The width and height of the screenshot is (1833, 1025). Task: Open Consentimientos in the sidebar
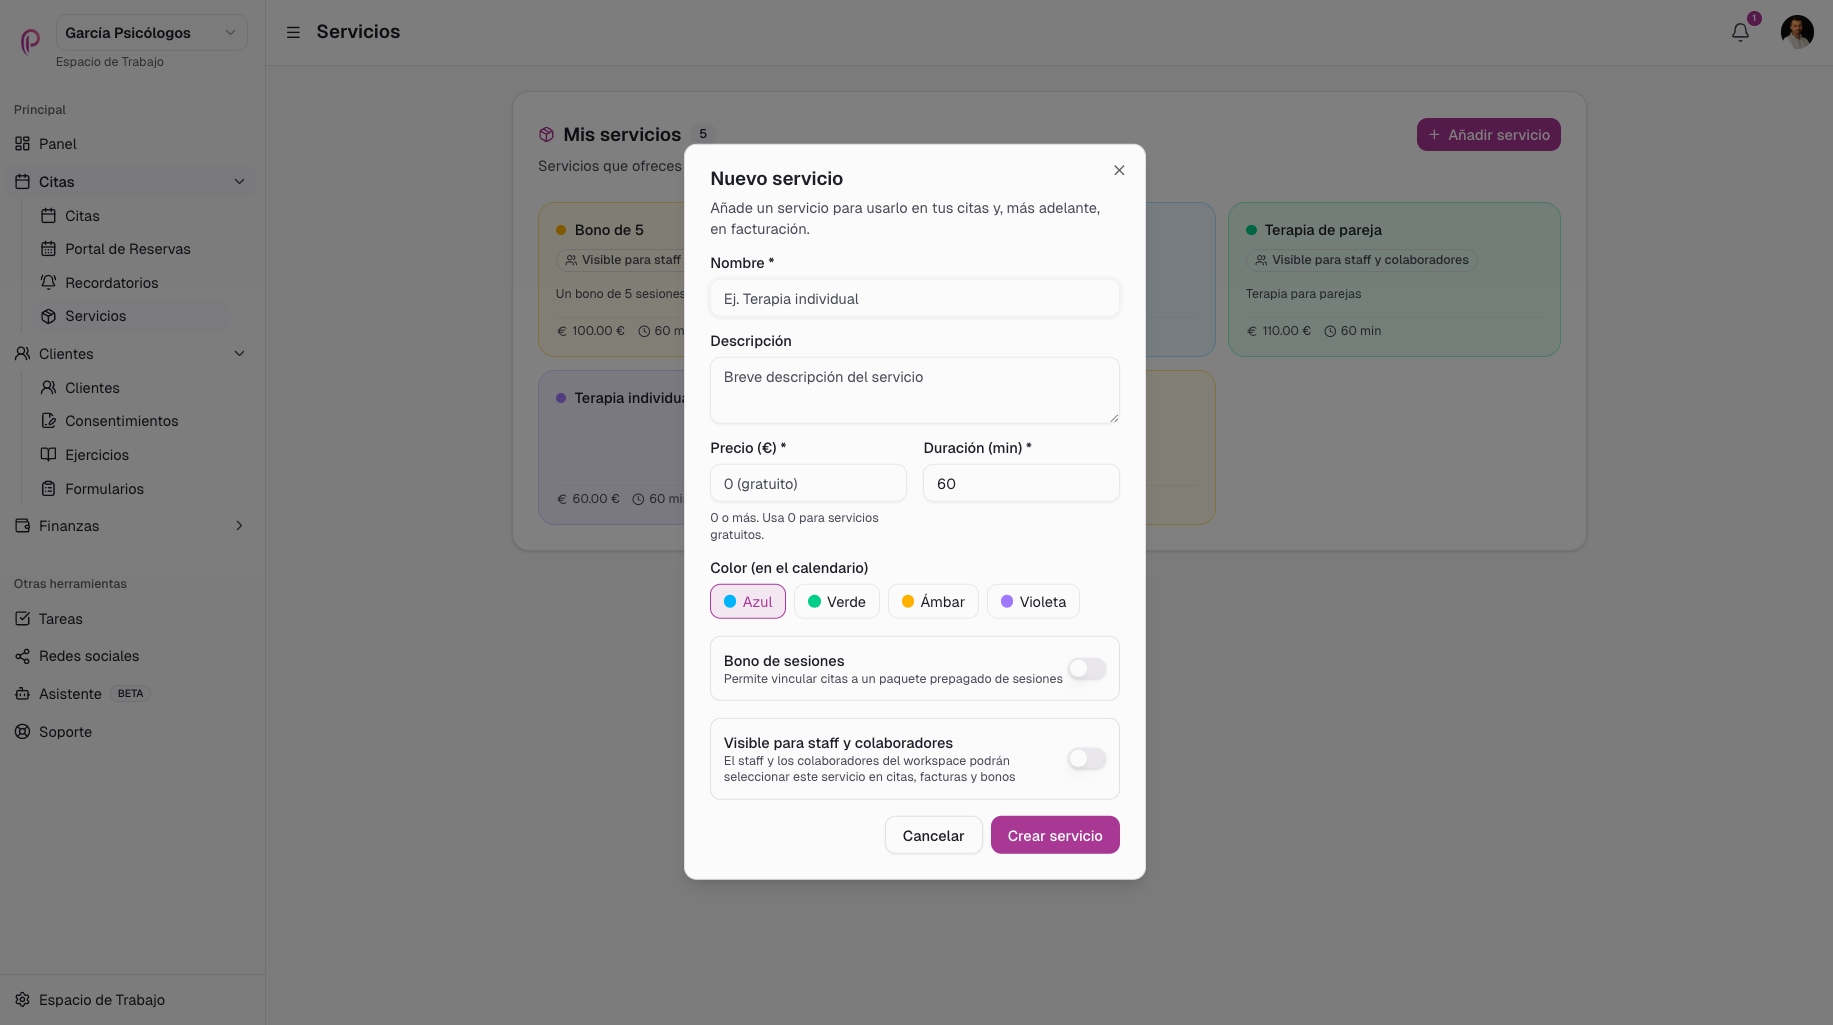pos(122,421)
